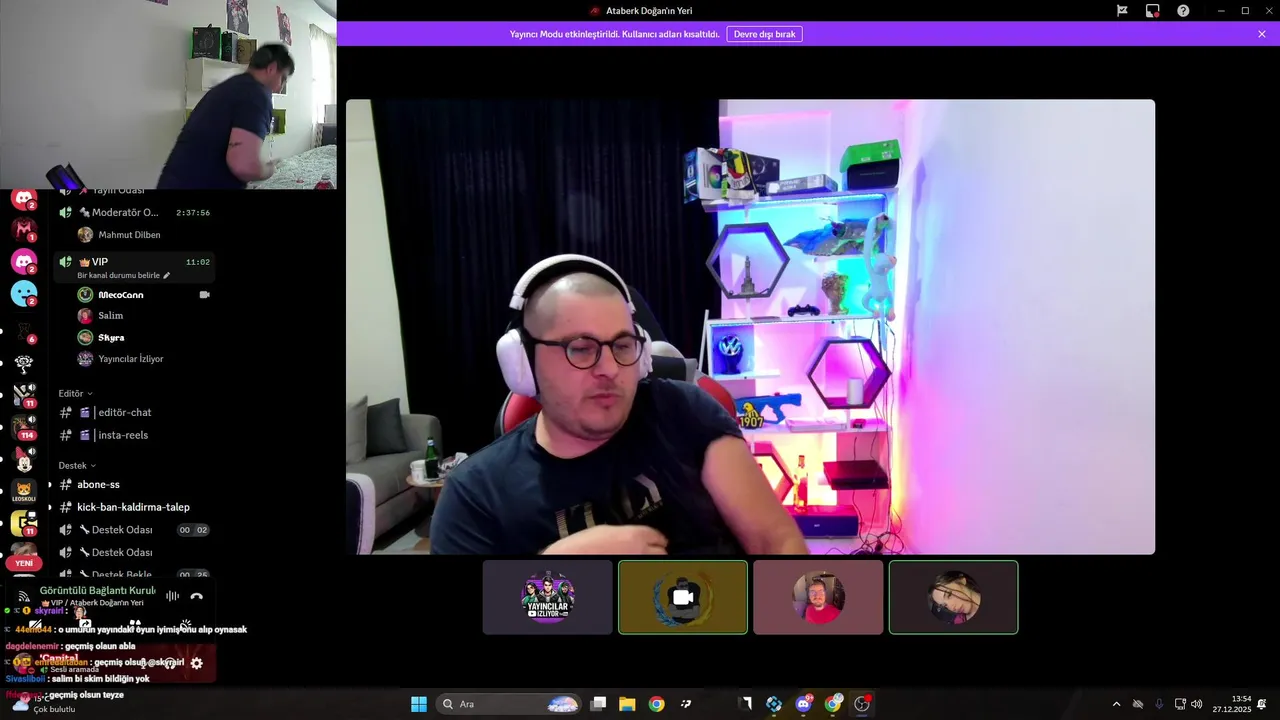Viewport: 1280px width, 720px height.
Task: Select user Mahmut Dilben in voice channel
Action: point(129,235)
